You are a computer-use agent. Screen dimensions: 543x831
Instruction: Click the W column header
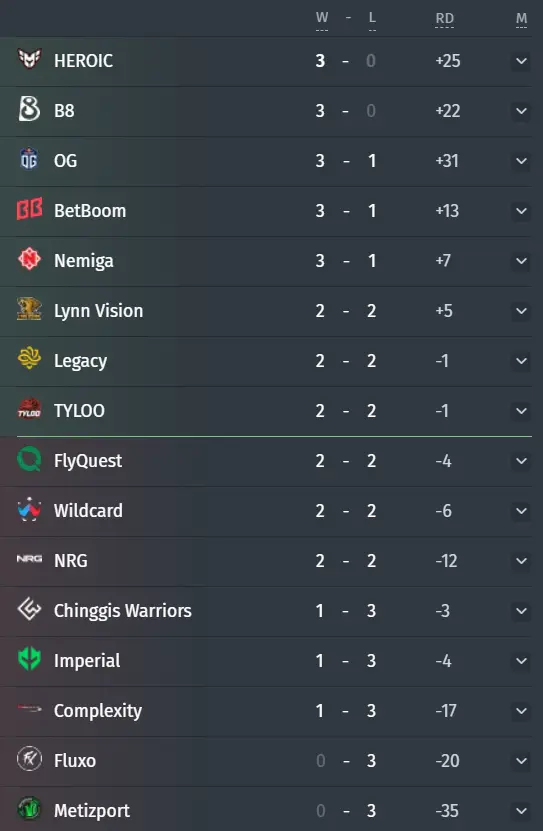[322, 19]
